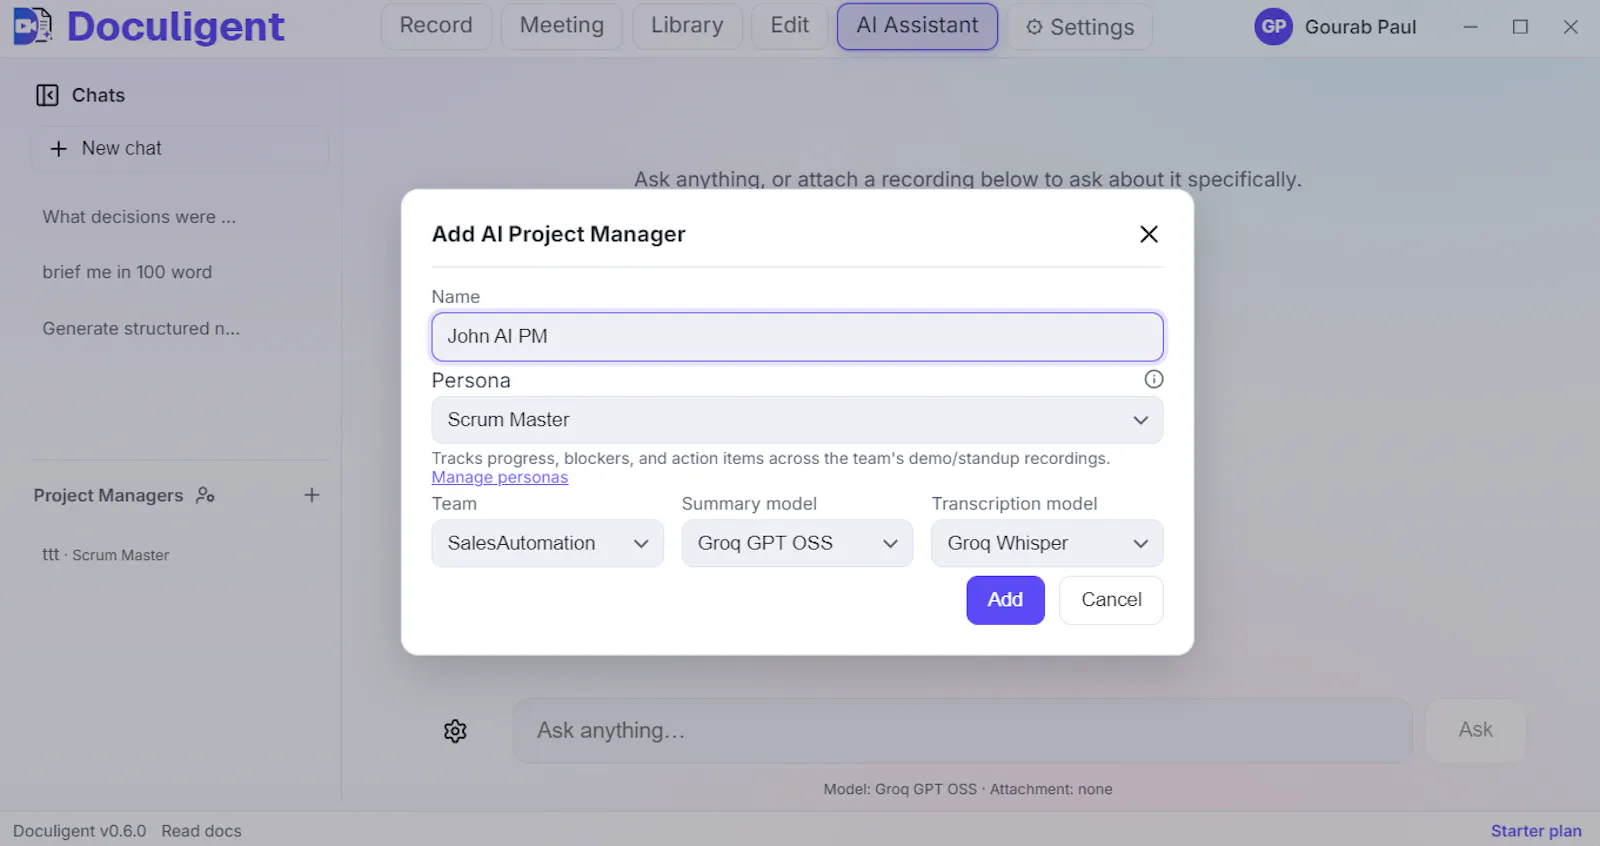The height and width of the screenshot is (846, 1600).
Task: Open the Transcription model dropdown
Action: tap(1047, 543)
